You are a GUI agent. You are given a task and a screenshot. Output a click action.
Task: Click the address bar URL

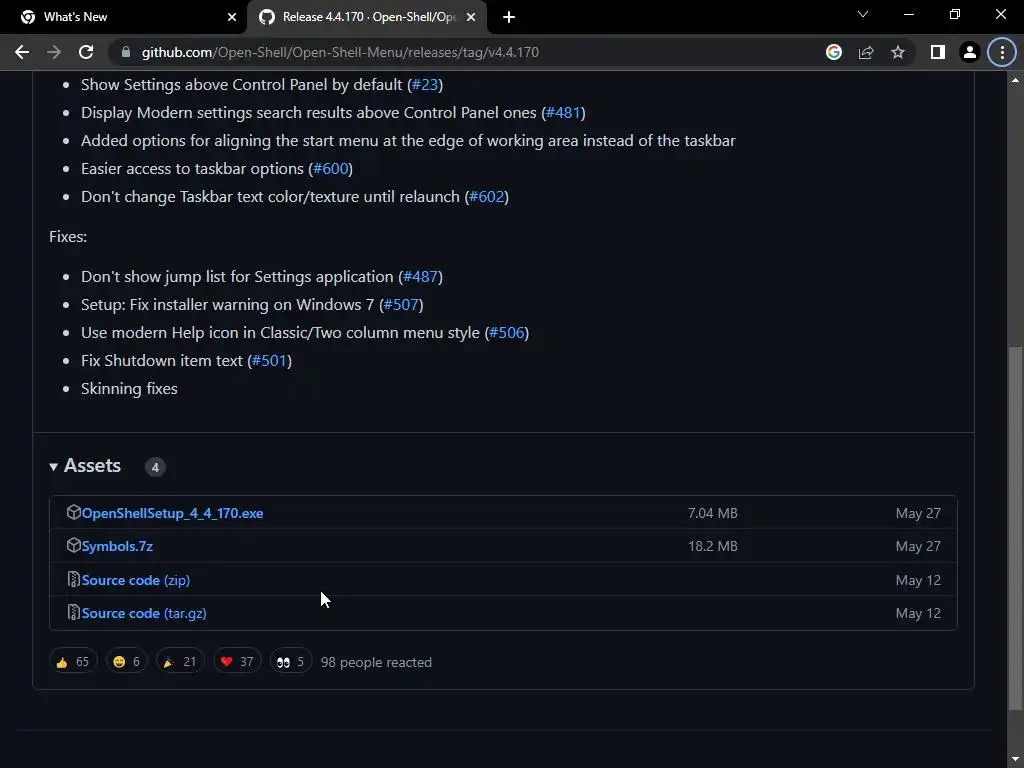(x=340, y=52)
